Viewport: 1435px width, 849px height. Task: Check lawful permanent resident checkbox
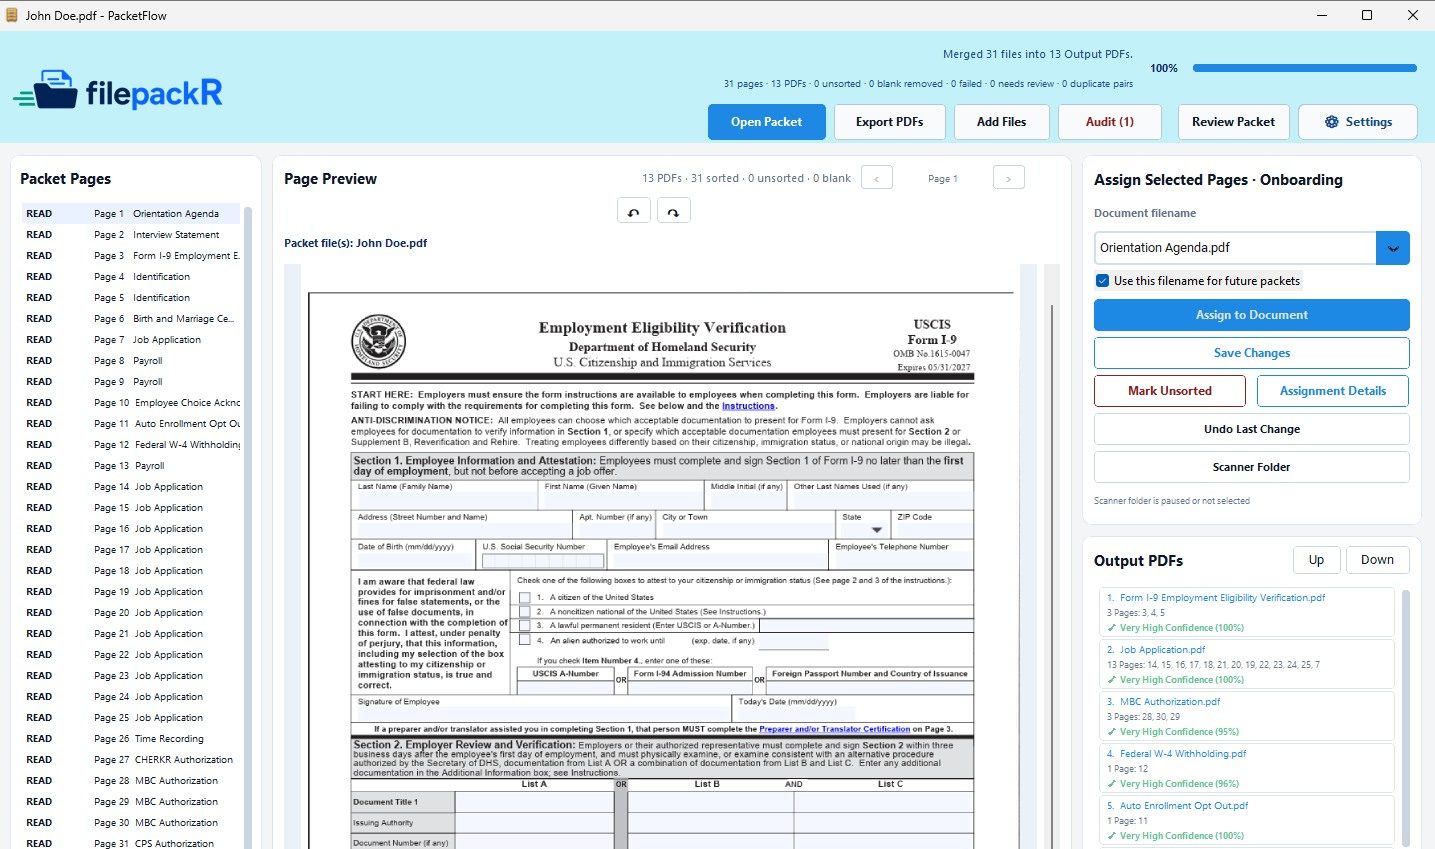point(524,625)
